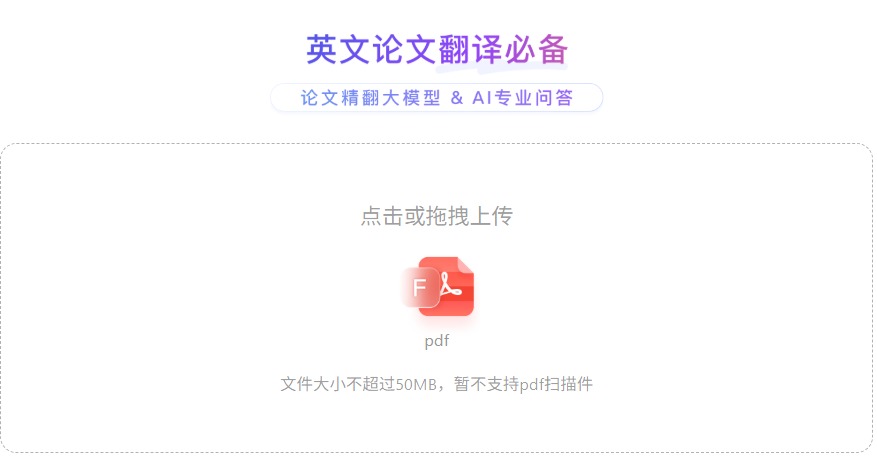
Task: Click the "点击或拖拽上传" upload prompt
Action: click(437, 216)
